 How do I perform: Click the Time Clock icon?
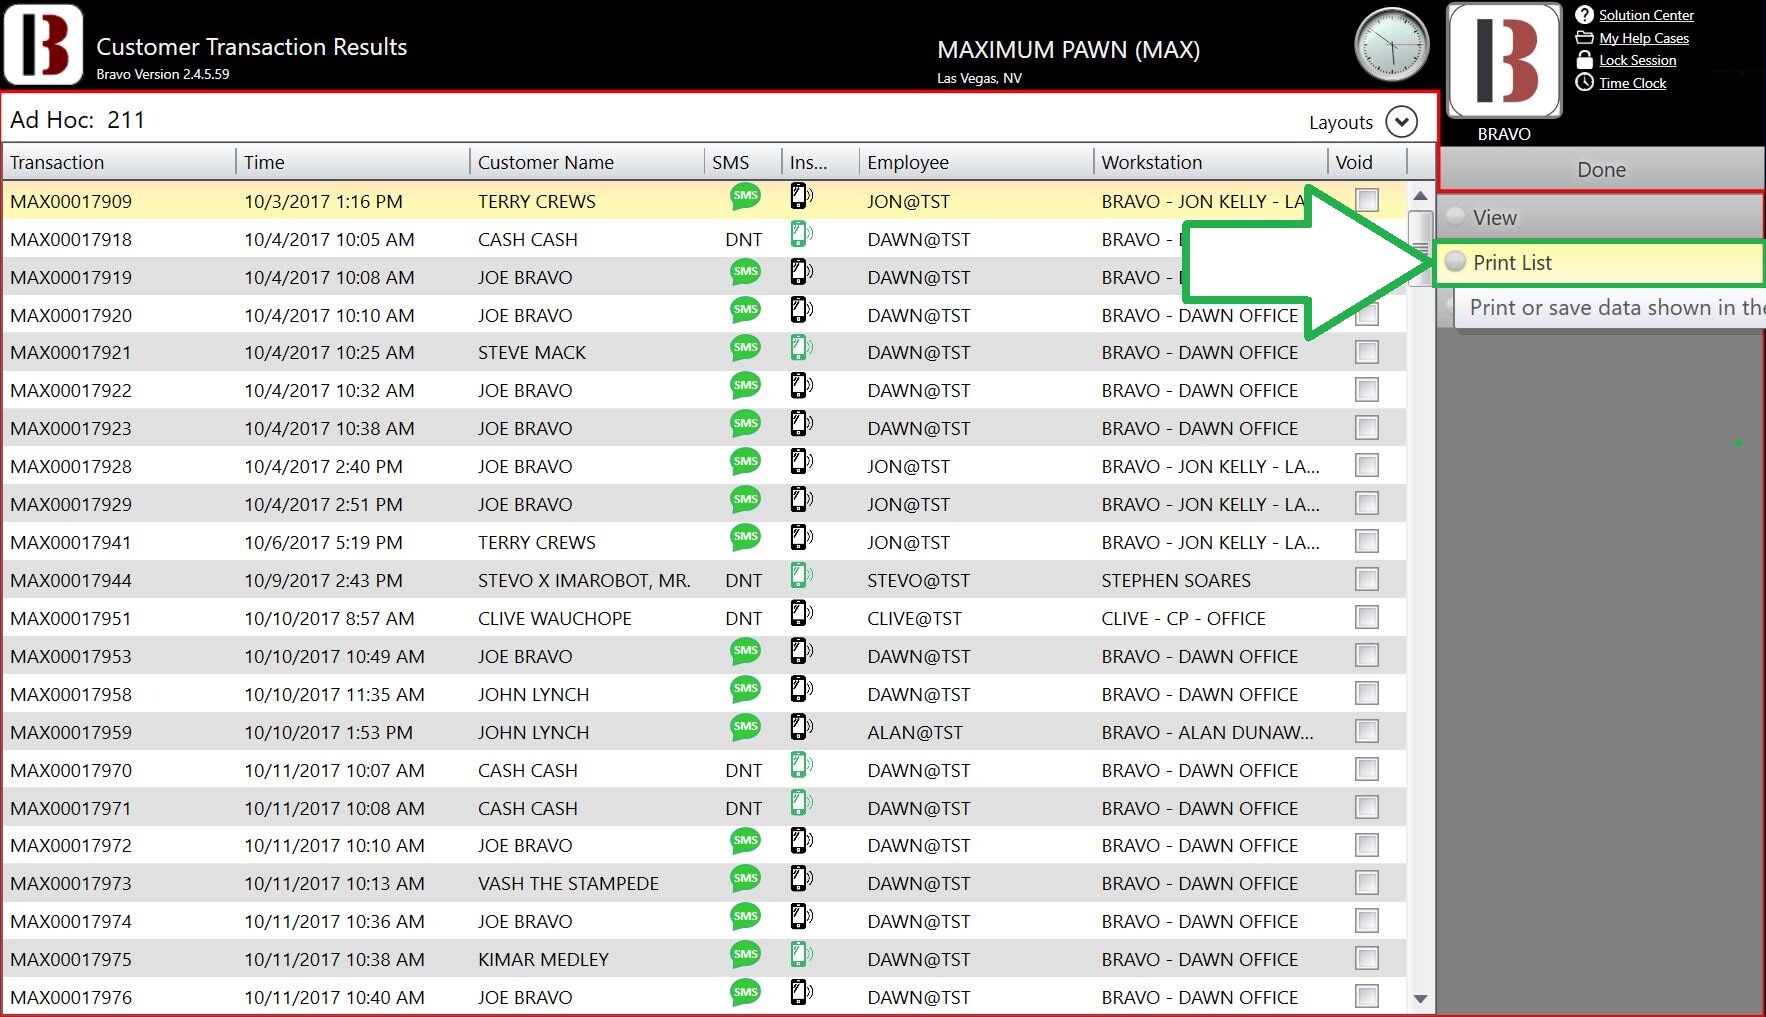[1584, 82]
